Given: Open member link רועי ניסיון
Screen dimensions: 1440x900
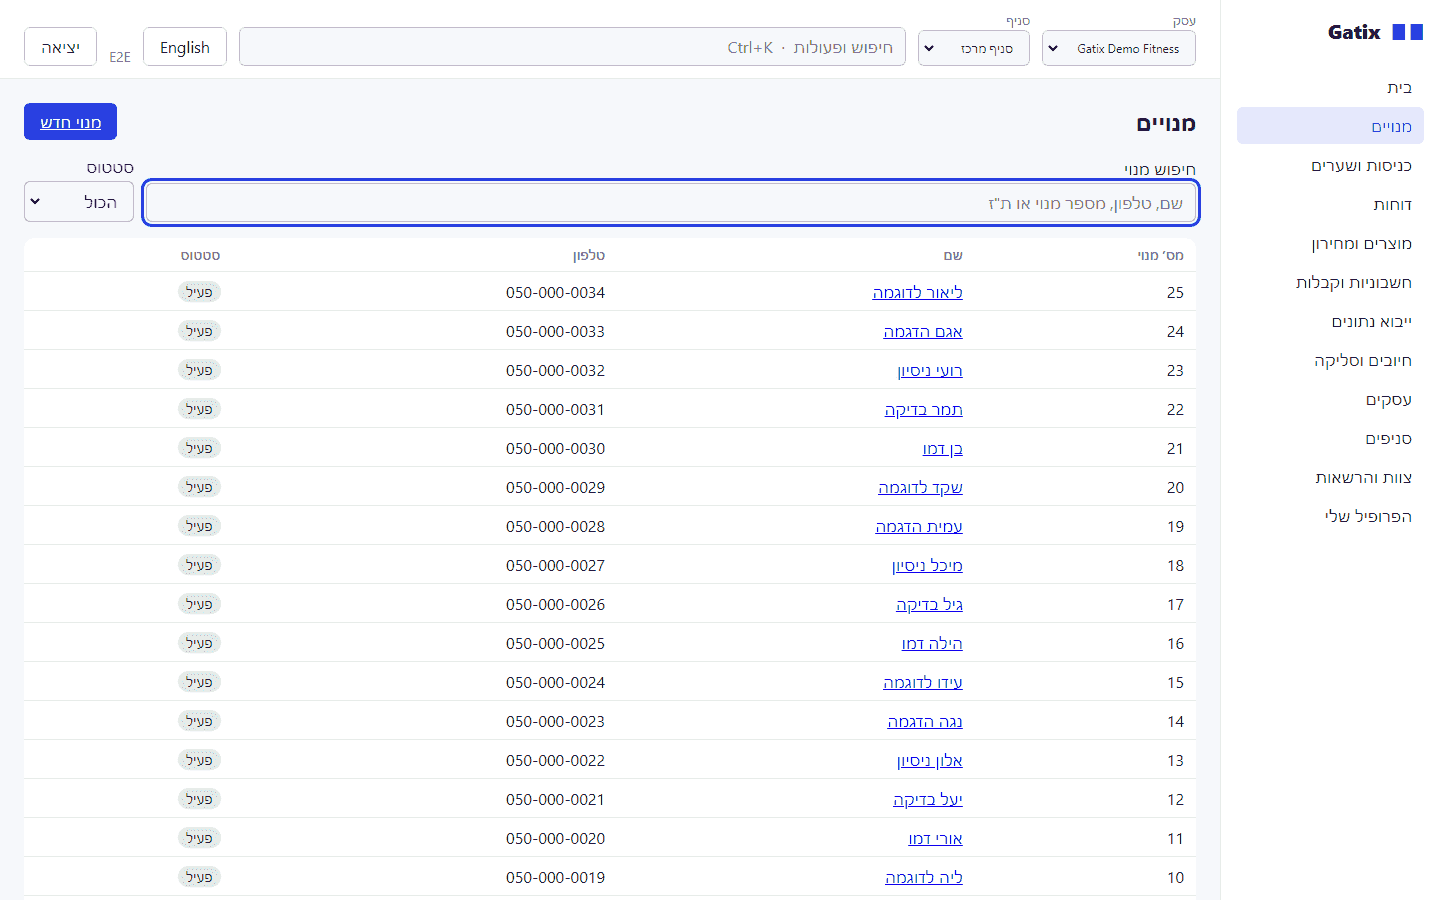Looking at the screenshot, I should point(930,370).
